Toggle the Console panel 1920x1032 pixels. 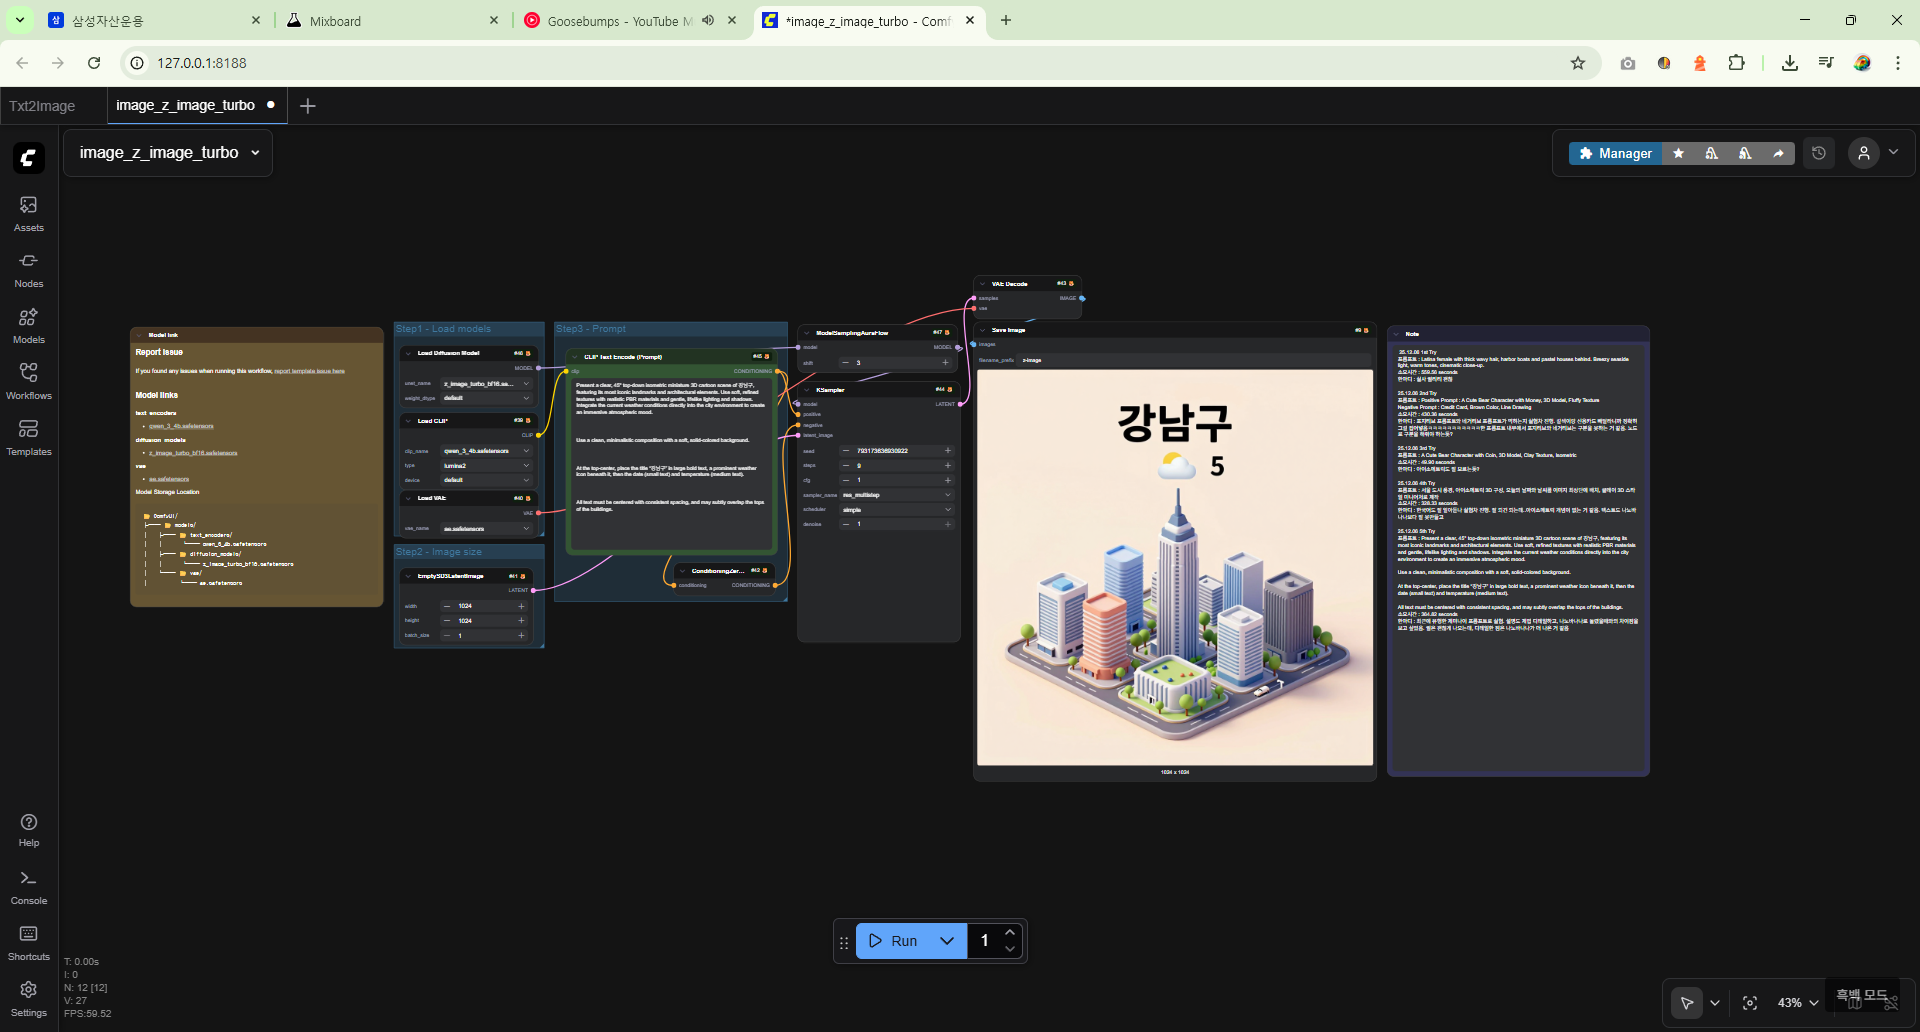pyautogui.click(x=28, y=886)
